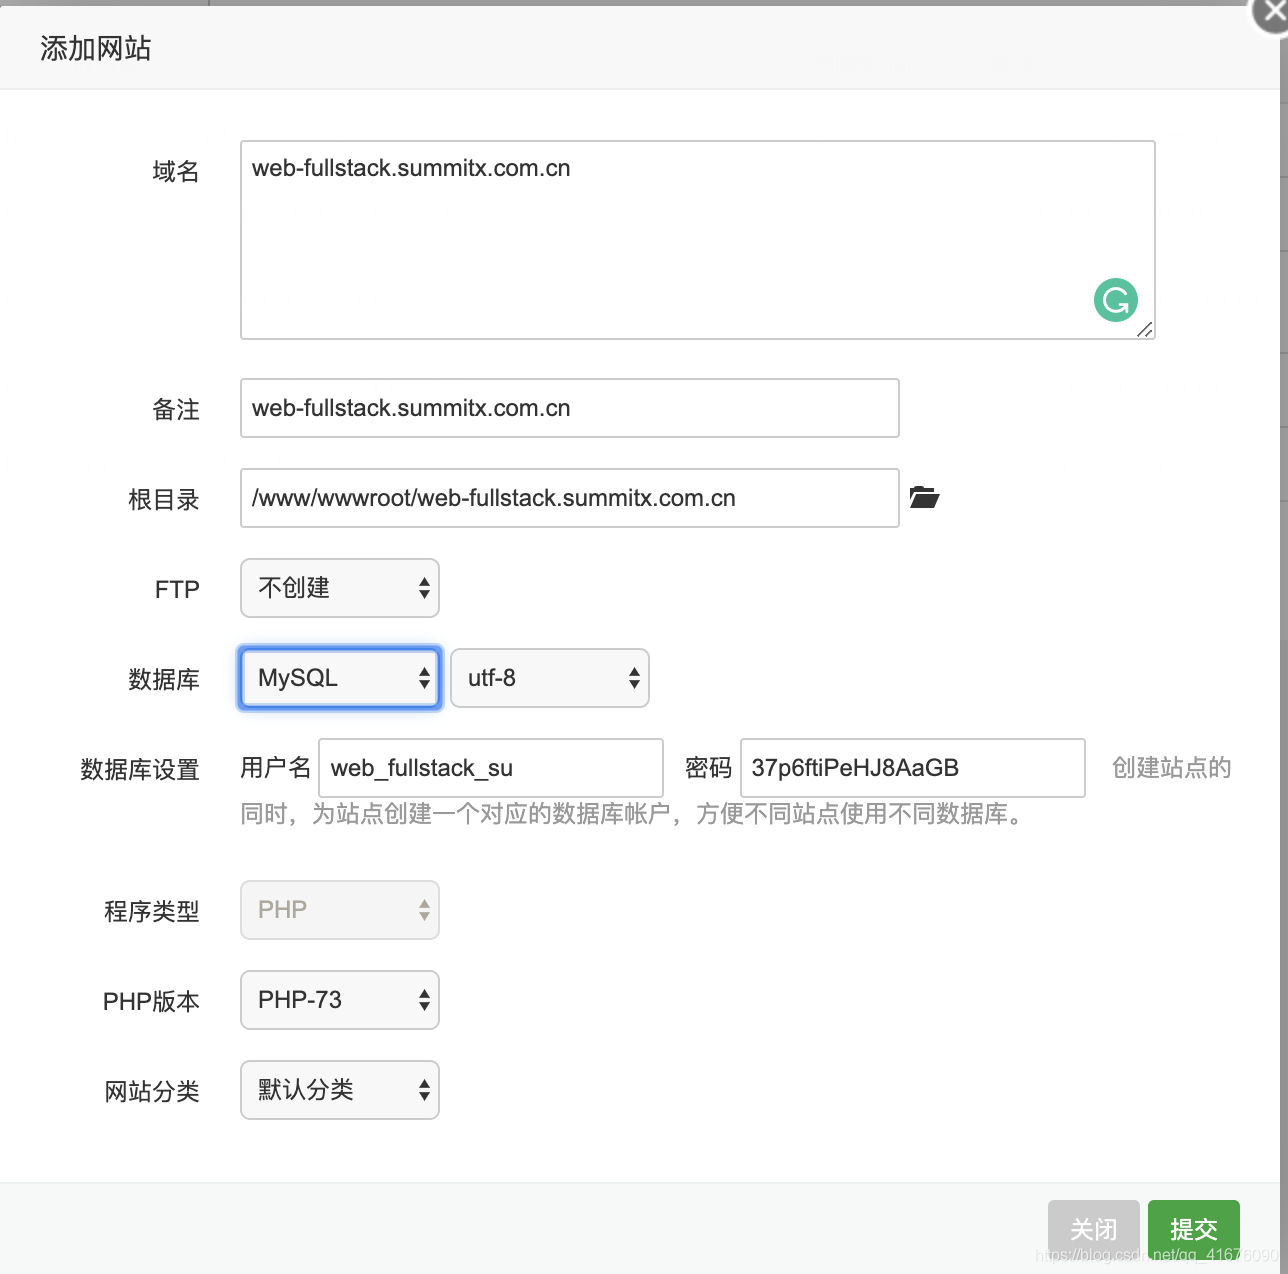Click the 添加网站 dialog title
The width and height of the screenshot is (1288, 1274).
click(x=94, y=47)
